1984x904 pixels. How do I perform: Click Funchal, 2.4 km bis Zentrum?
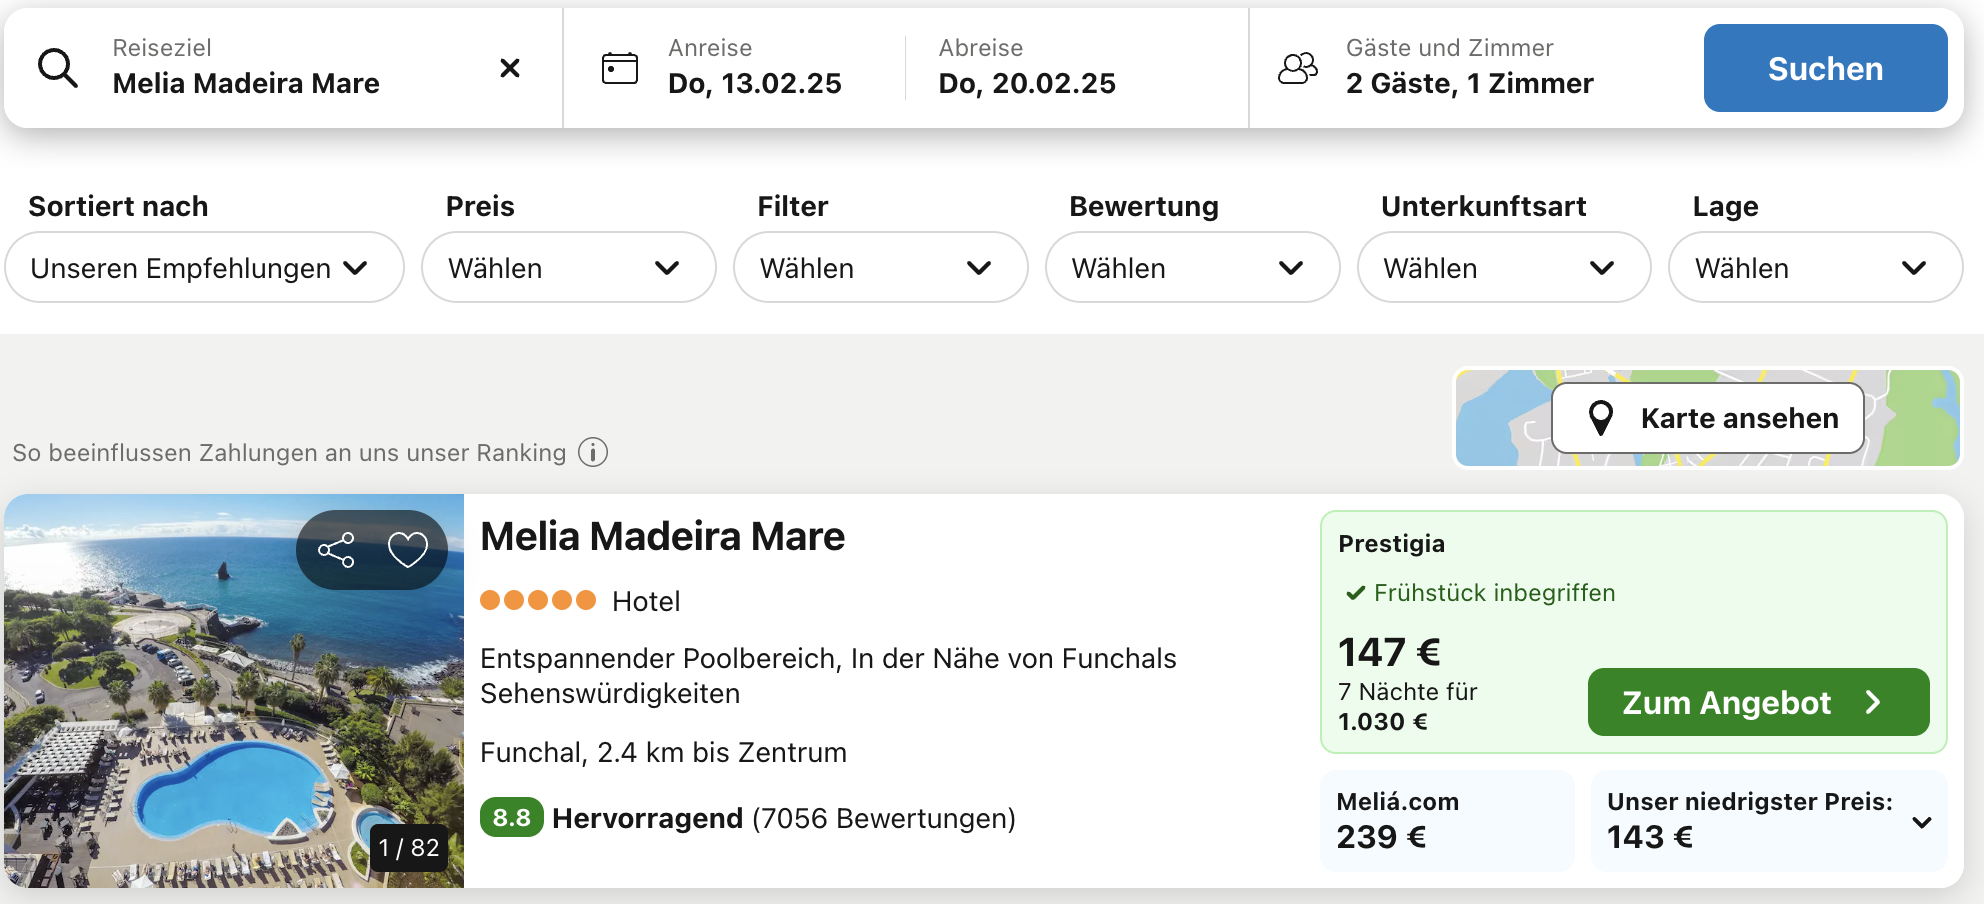(663, 752)
